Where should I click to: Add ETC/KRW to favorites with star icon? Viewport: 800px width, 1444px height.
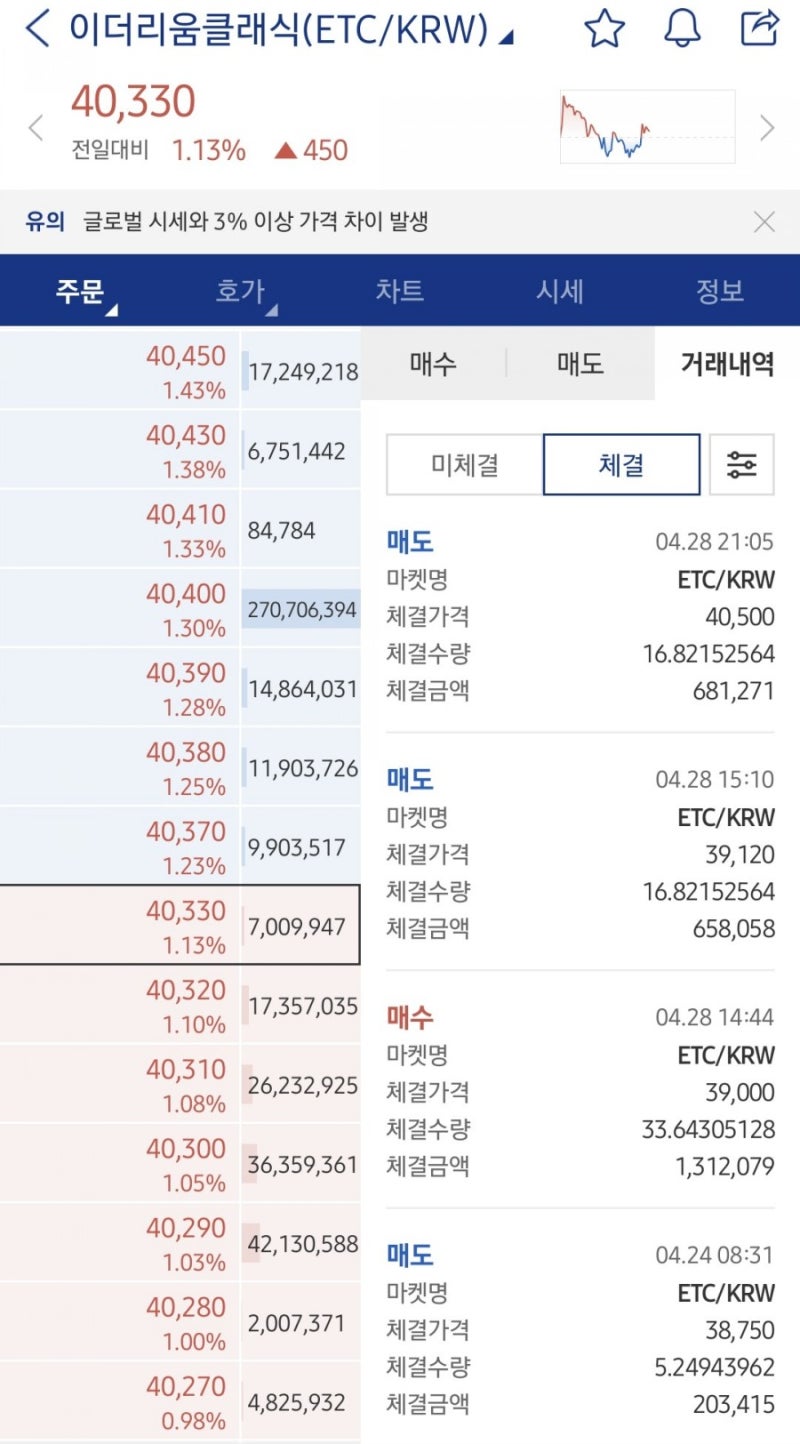605,31
